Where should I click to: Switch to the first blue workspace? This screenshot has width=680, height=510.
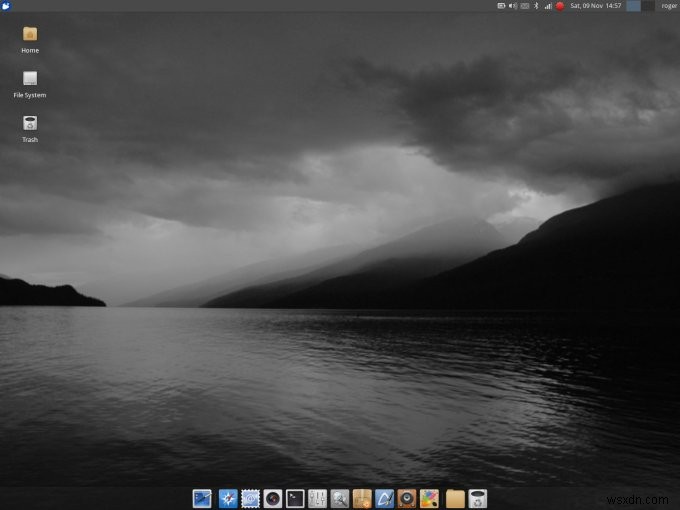coord(634,6)
